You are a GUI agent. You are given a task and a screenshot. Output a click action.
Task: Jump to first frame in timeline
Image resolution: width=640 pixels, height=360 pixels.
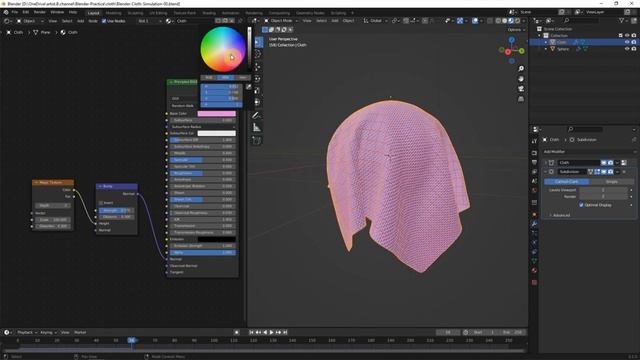click(251, 332)
